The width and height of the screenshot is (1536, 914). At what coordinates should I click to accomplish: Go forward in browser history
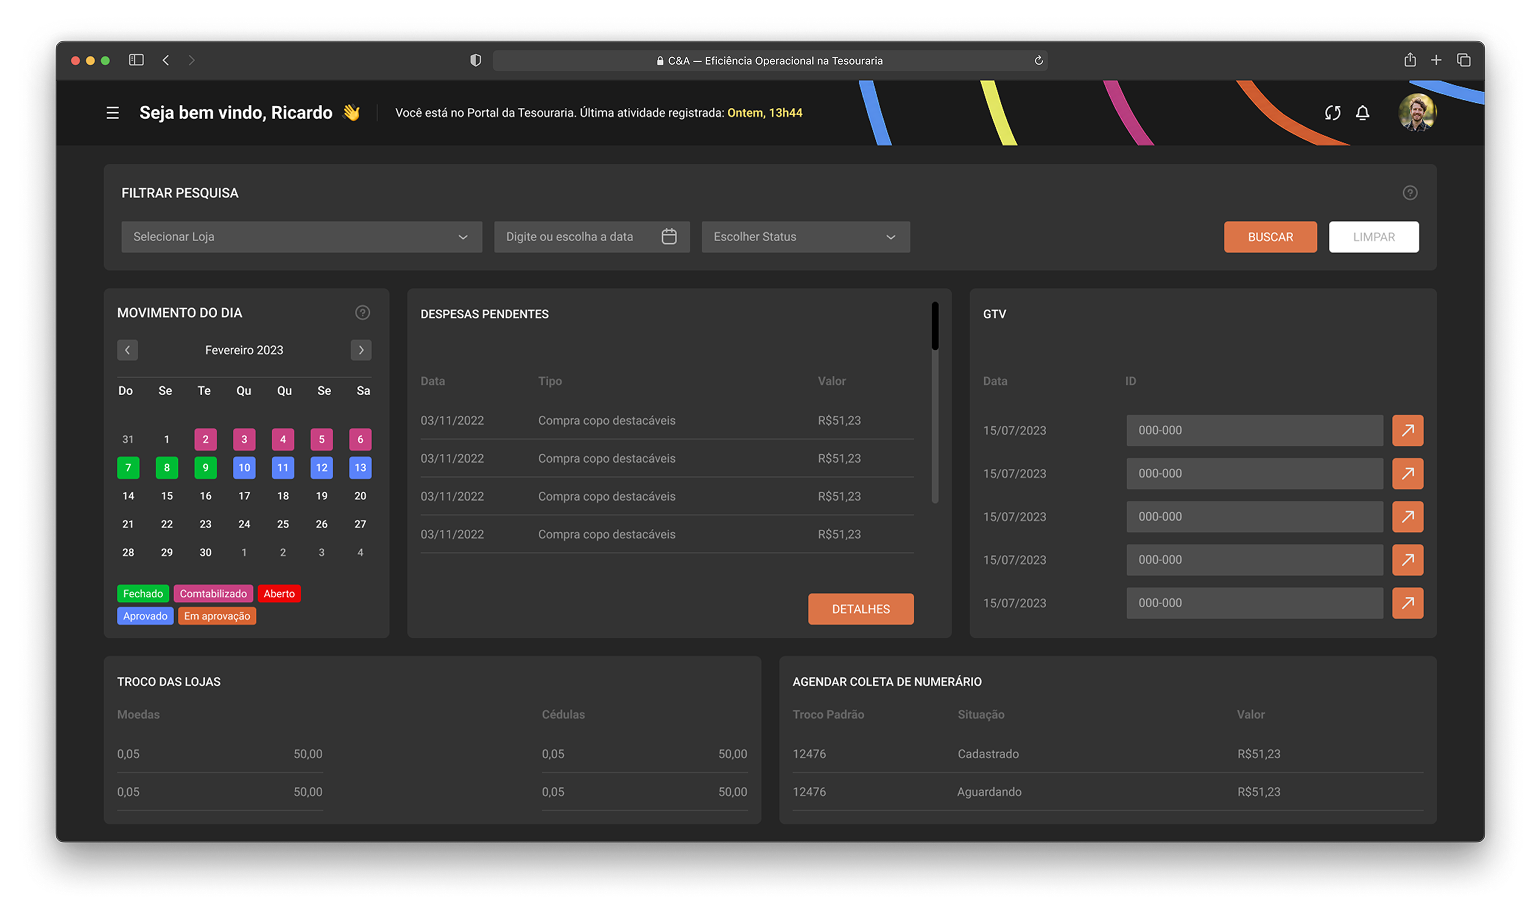pyautogui.click(x=191, y=60)
